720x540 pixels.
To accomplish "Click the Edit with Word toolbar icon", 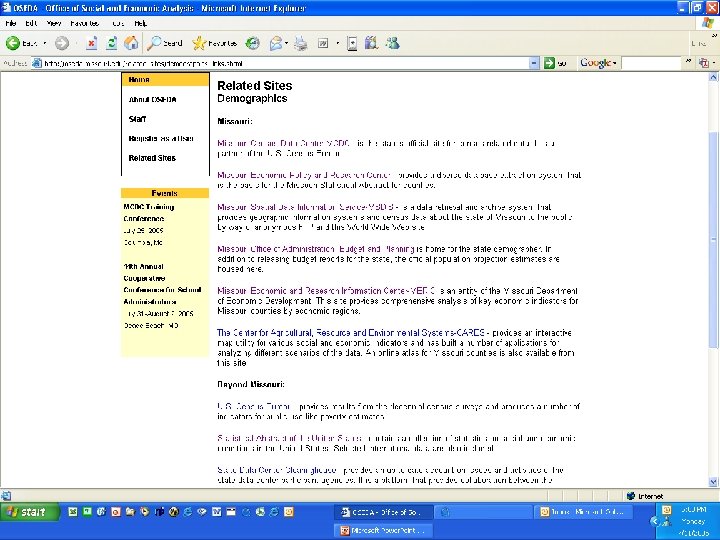I will [x=323, y=43].
